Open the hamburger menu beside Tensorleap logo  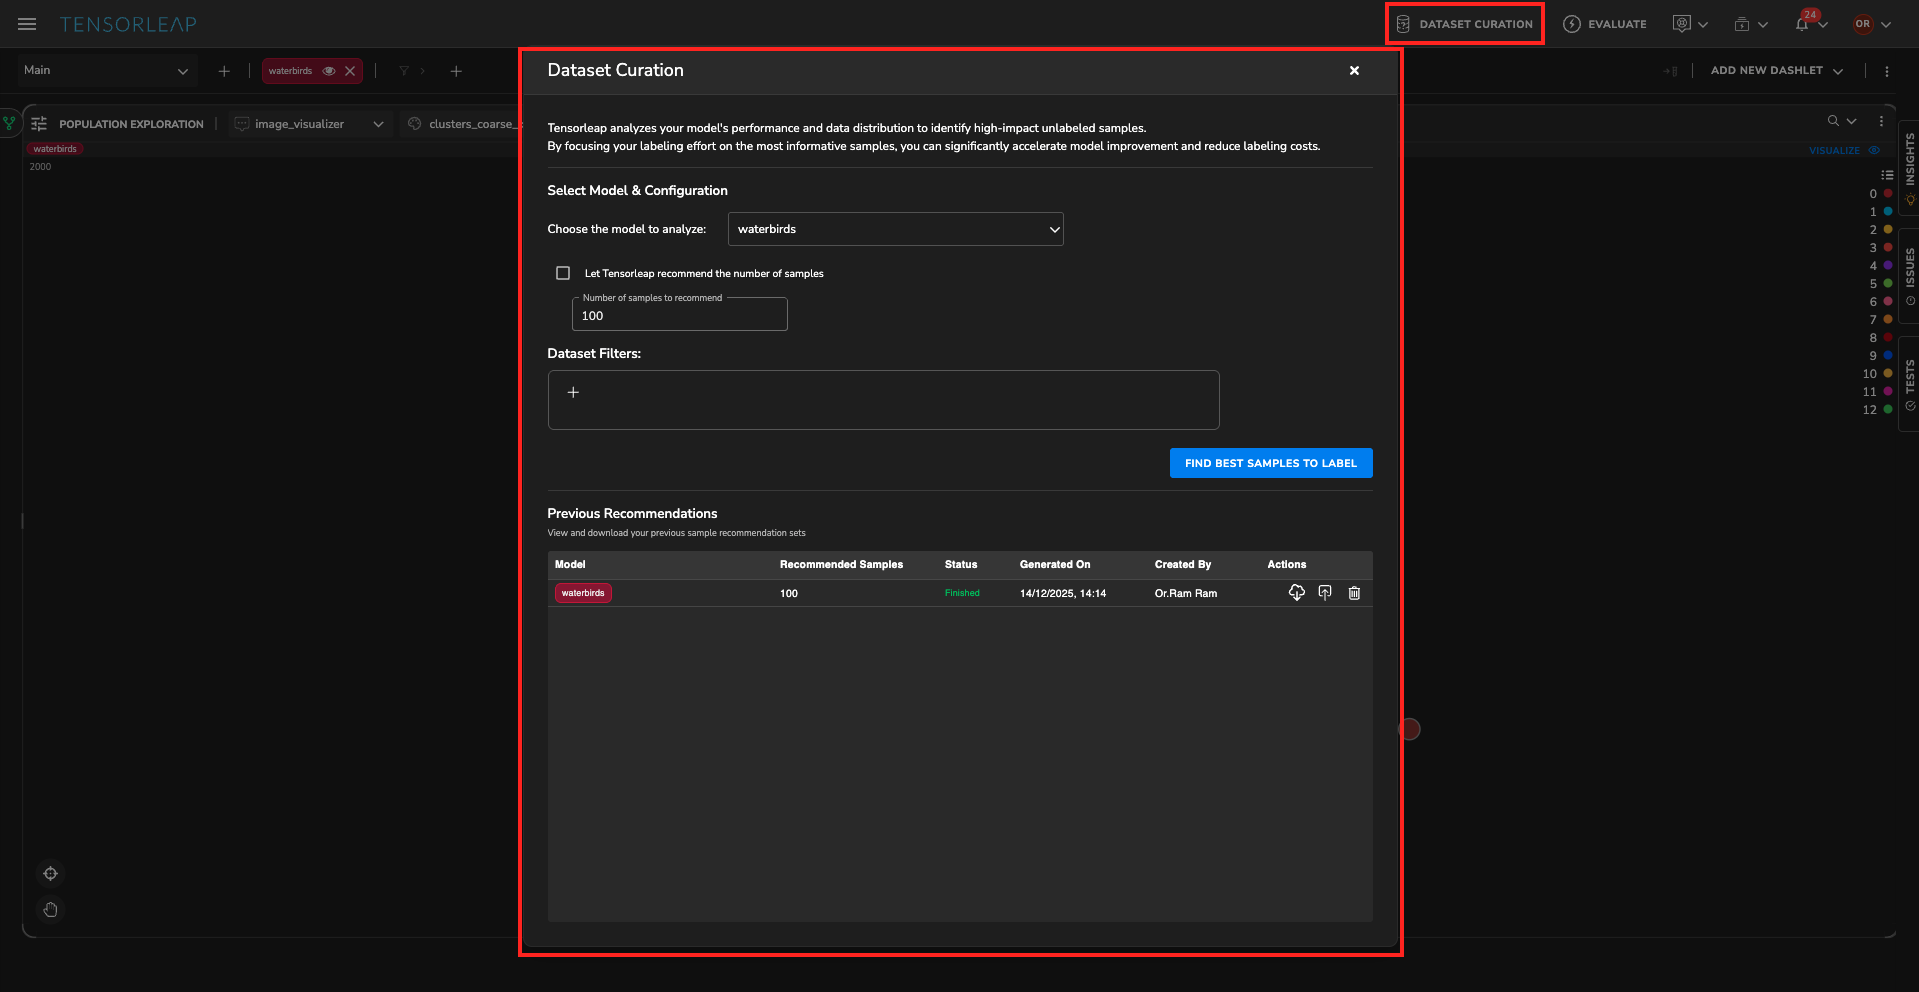point(27,24)
